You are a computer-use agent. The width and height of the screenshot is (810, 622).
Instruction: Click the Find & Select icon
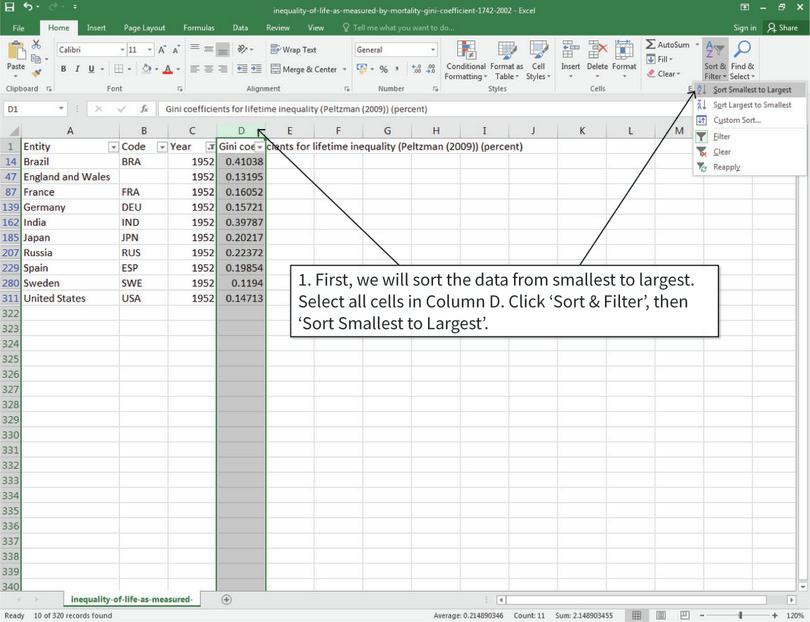[741, 58]
